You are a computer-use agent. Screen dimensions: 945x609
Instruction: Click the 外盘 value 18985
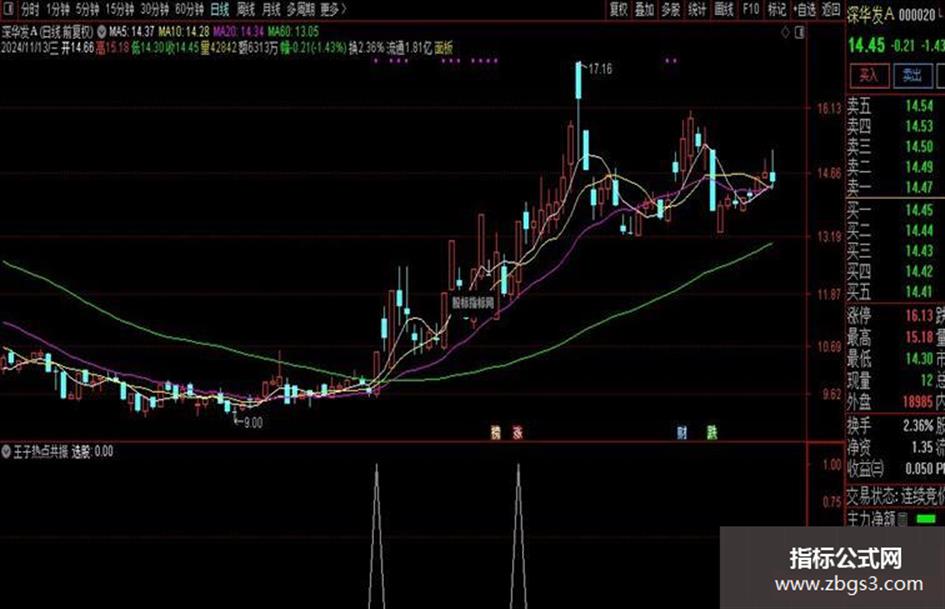[x=918, y=402]
